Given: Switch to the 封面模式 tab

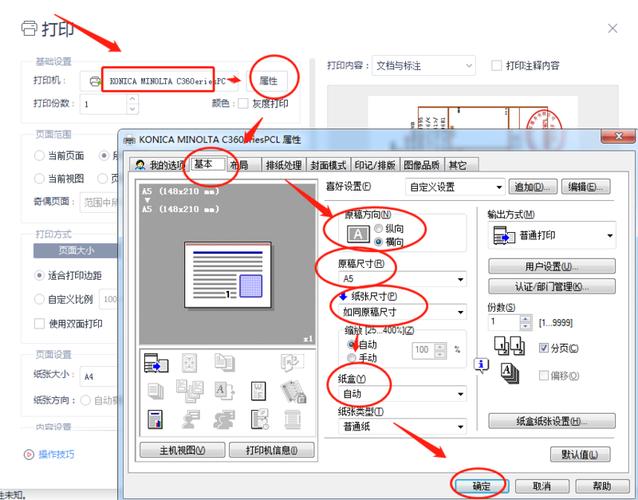Looking at the screenshot, I should [x=328, y=165].
